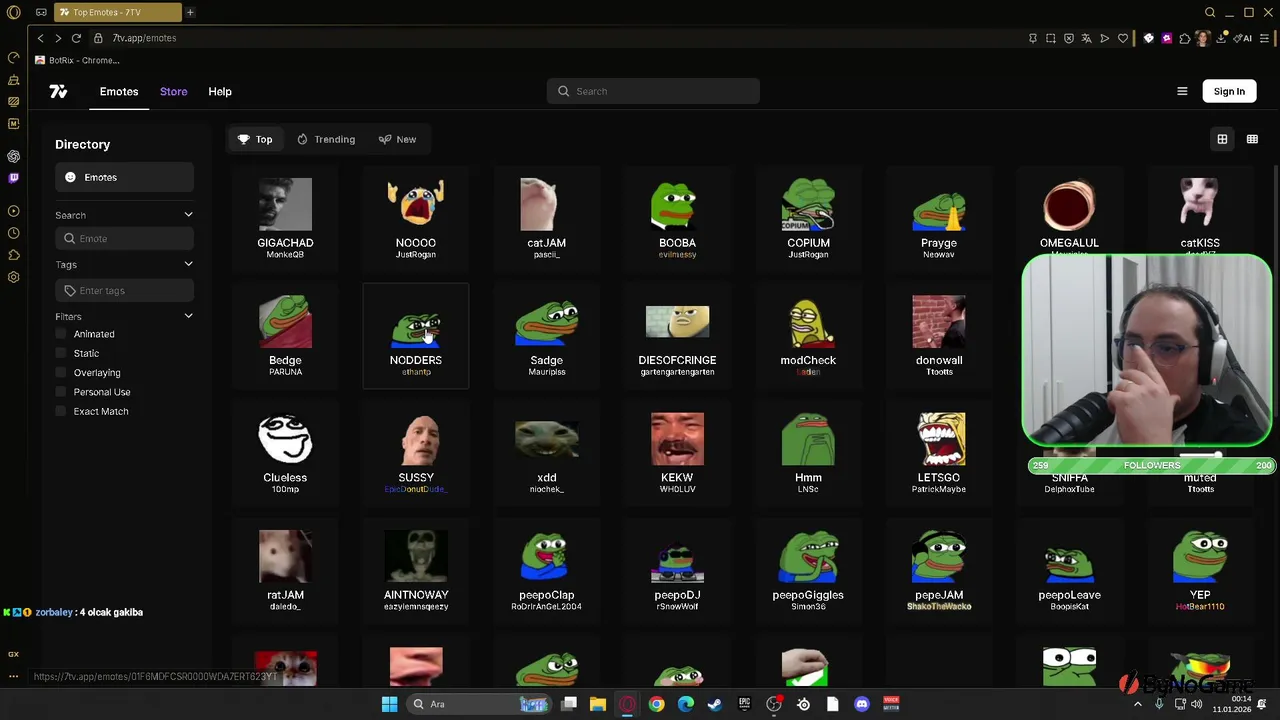This screenshot has height=720, width=1280.
Task: Open the translate icon in the address bar
Action: pyautogui.click(x=1087, y=38)
